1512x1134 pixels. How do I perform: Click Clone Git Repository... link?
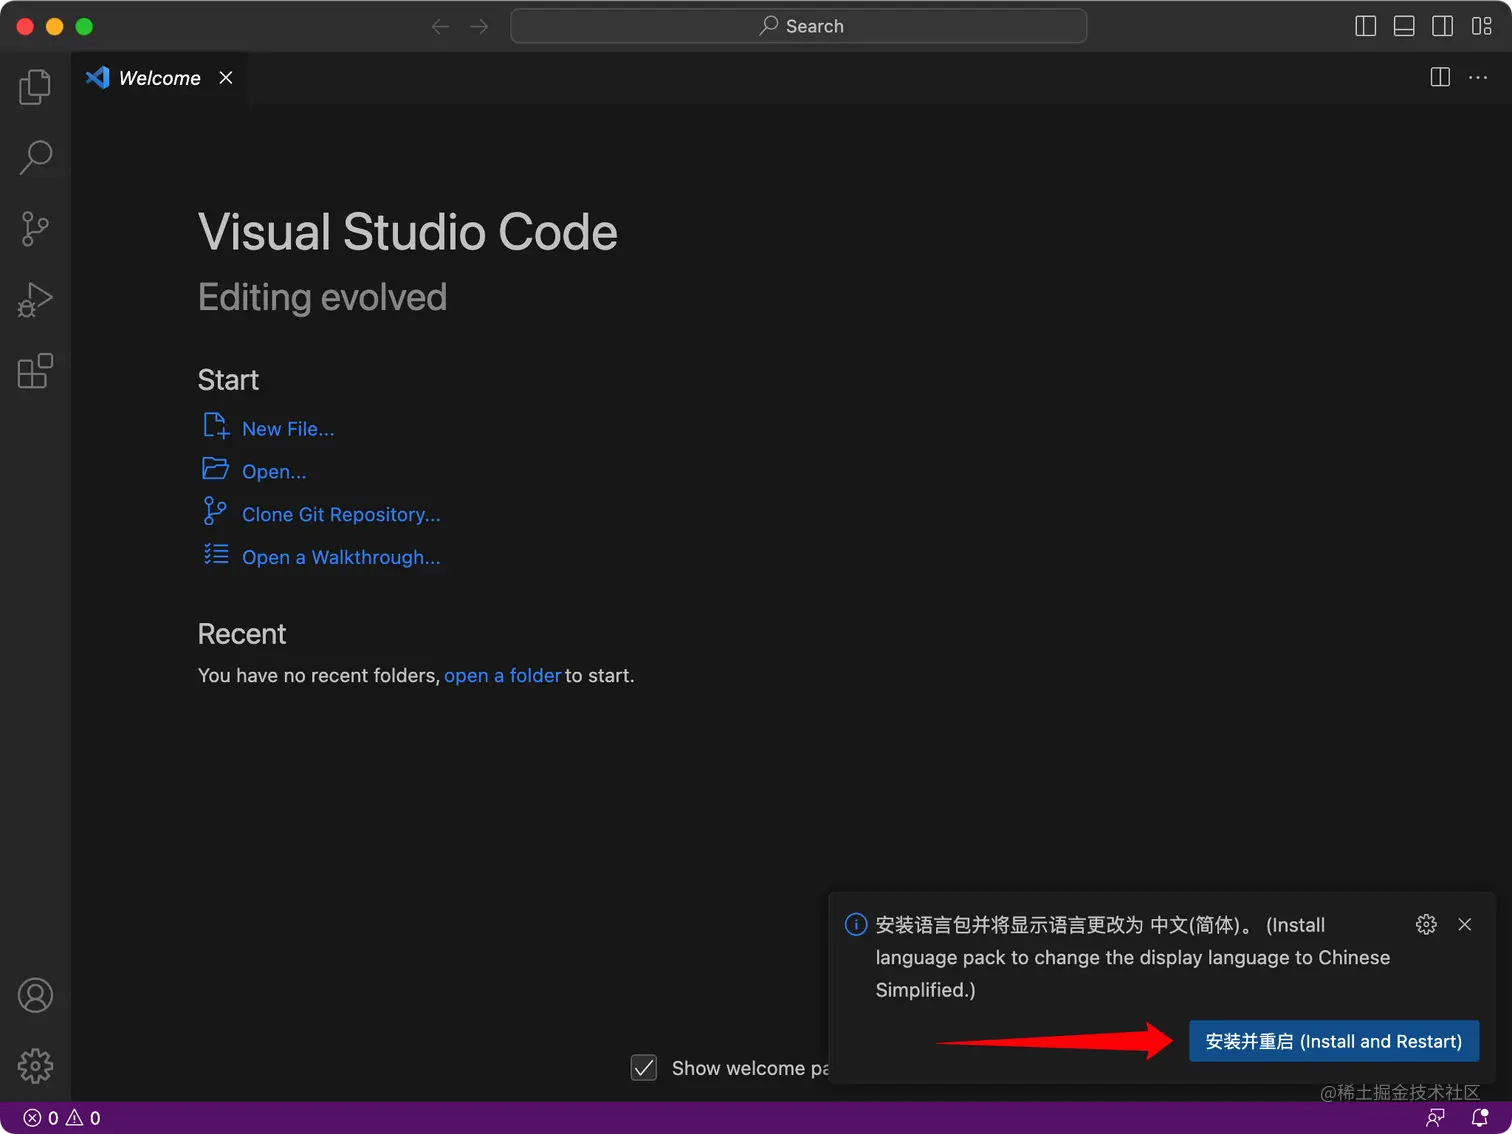(341, 515)
